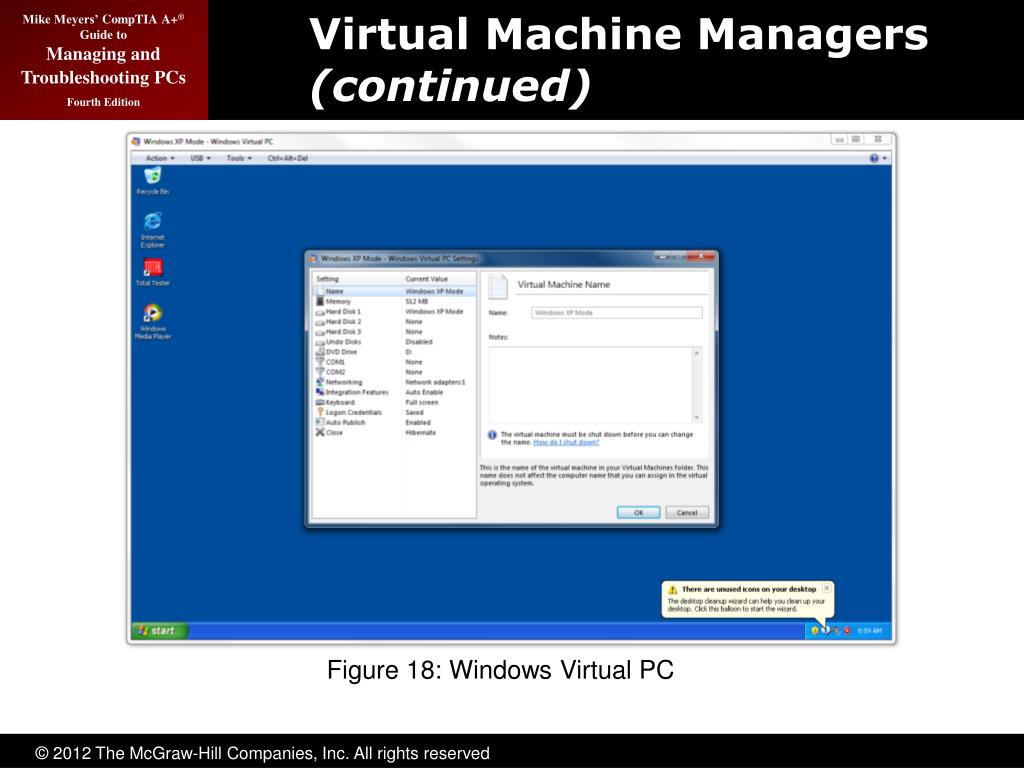Viewport: 1024px width, 768px height.
Task: Click the 'Full screen' keyboard value
Action: point(422,402)
